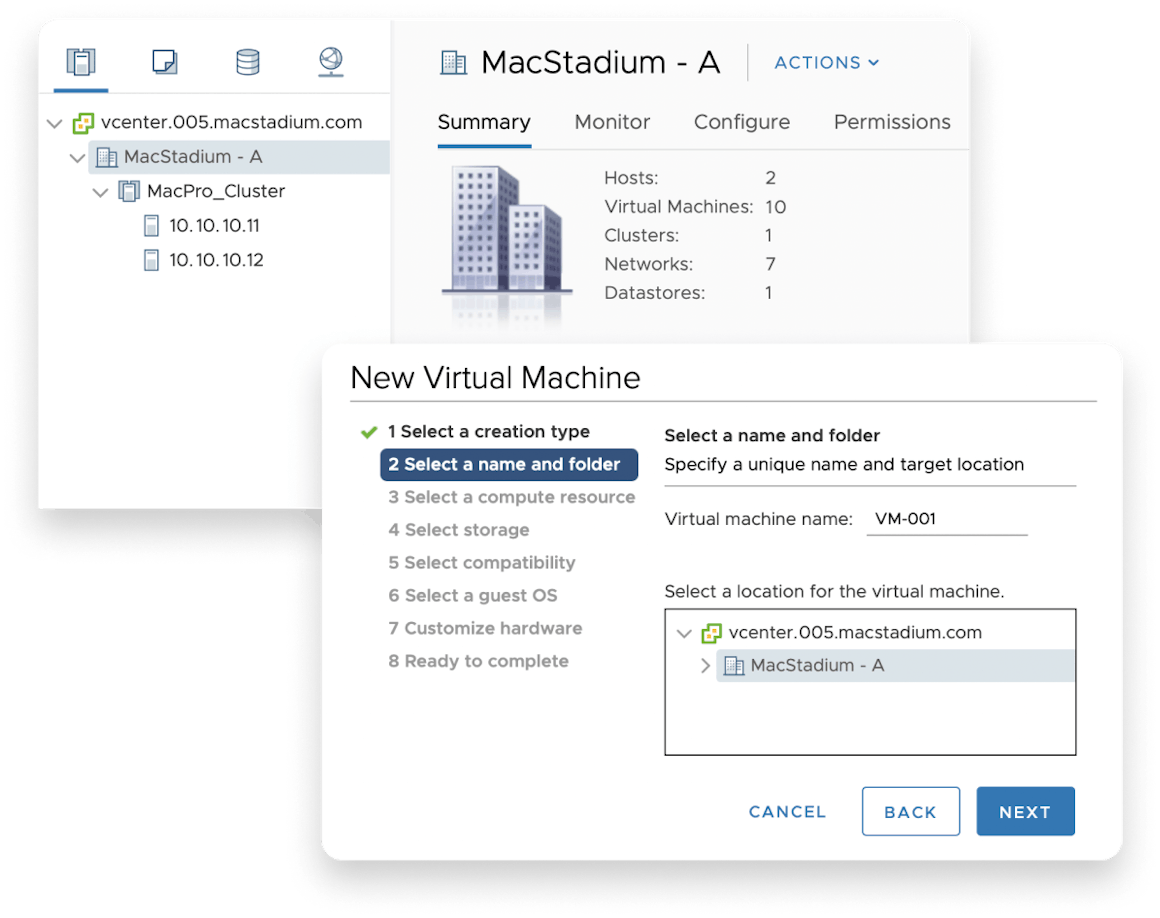The height and width of the screenshot is (918, 1160).
Task: Go to step 5 Select compatibility
Action: pos(482,563)
